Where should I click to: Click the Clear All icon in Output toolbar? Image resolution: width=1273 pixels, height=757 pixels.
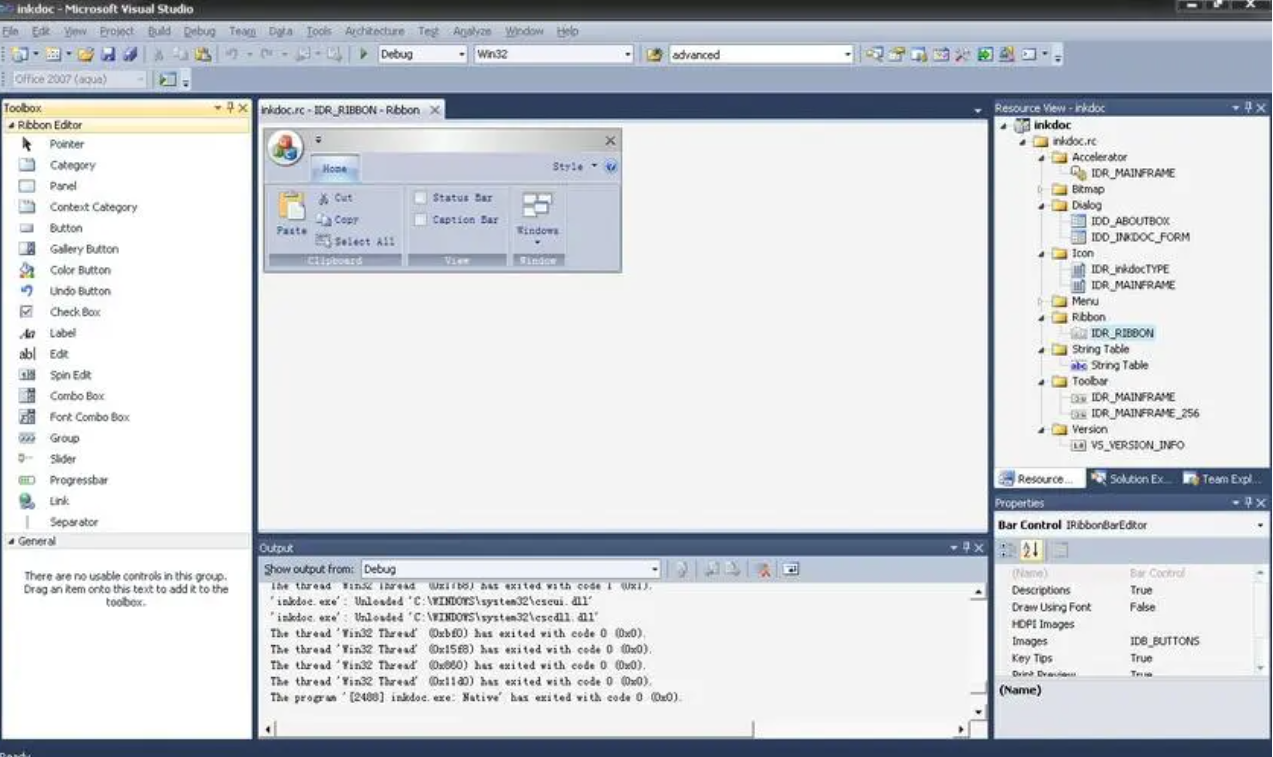(763, 569)
